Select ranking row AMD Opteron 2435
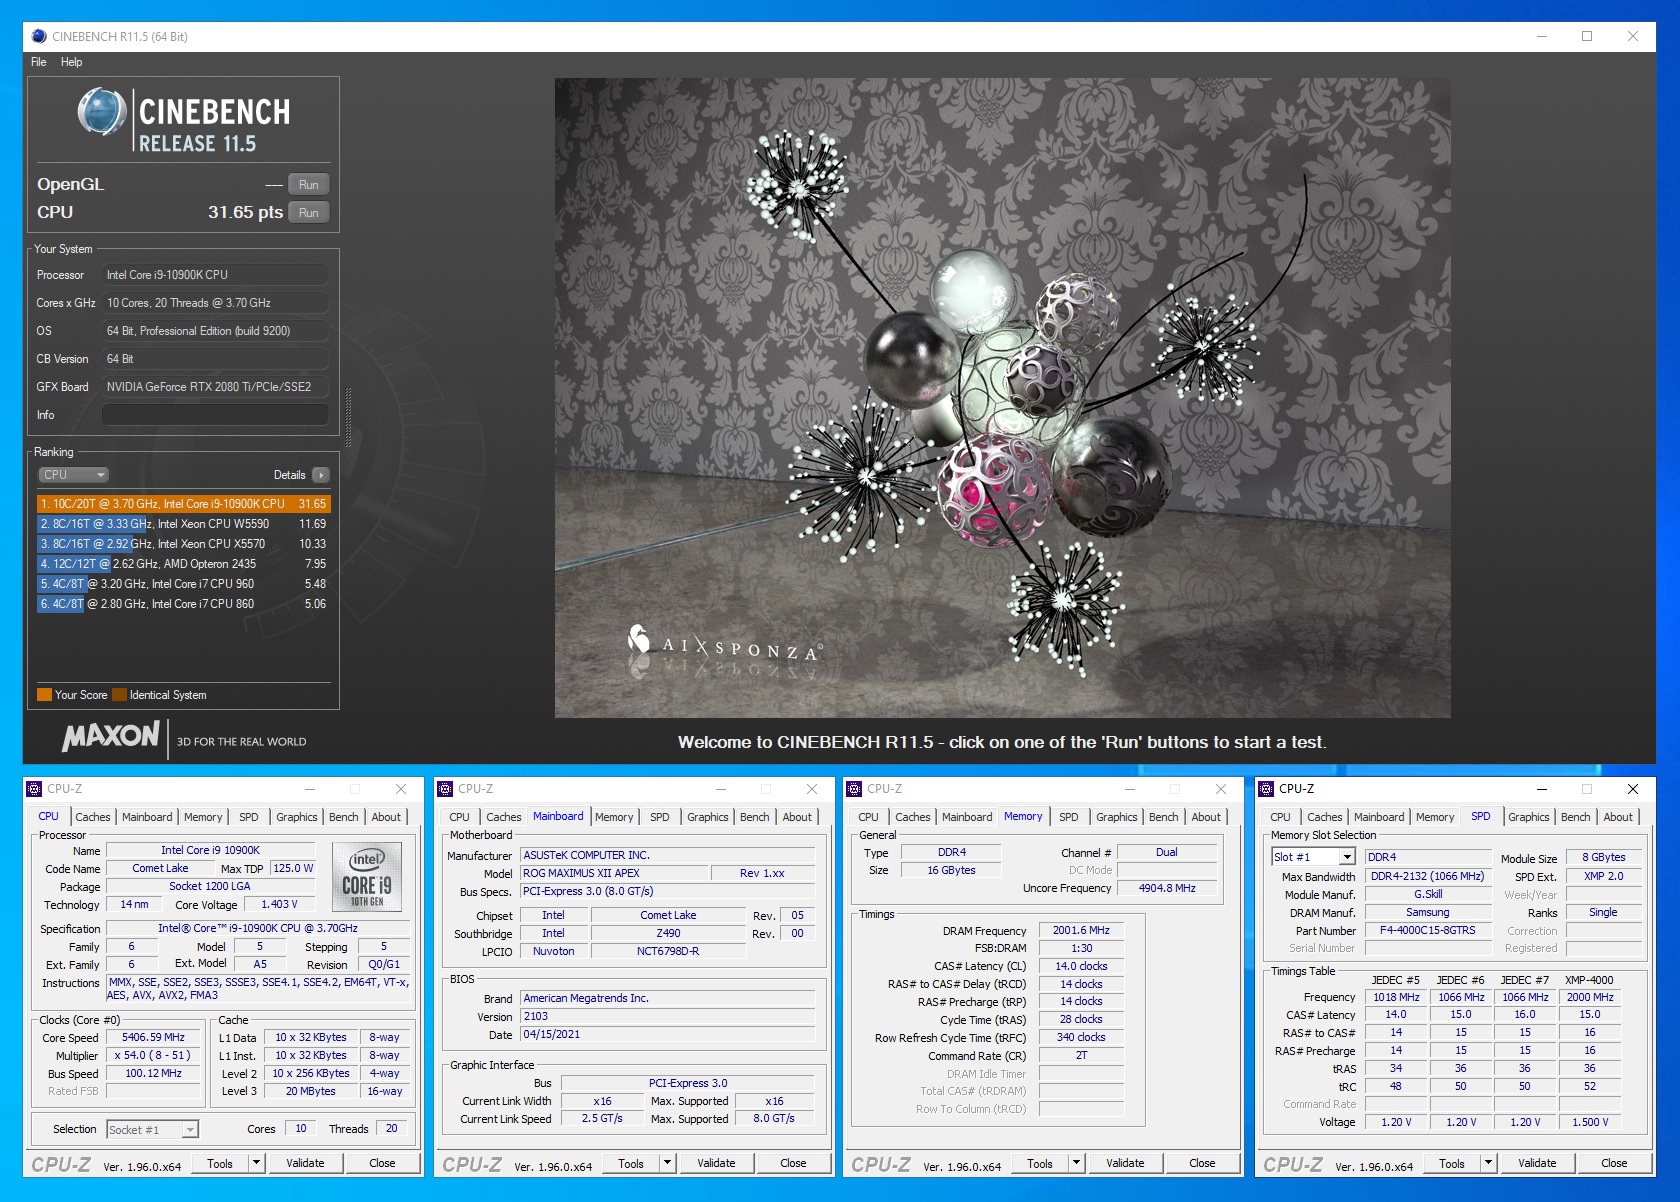The width and height of the screenshot is (1680, 1202). coord(183,564)
